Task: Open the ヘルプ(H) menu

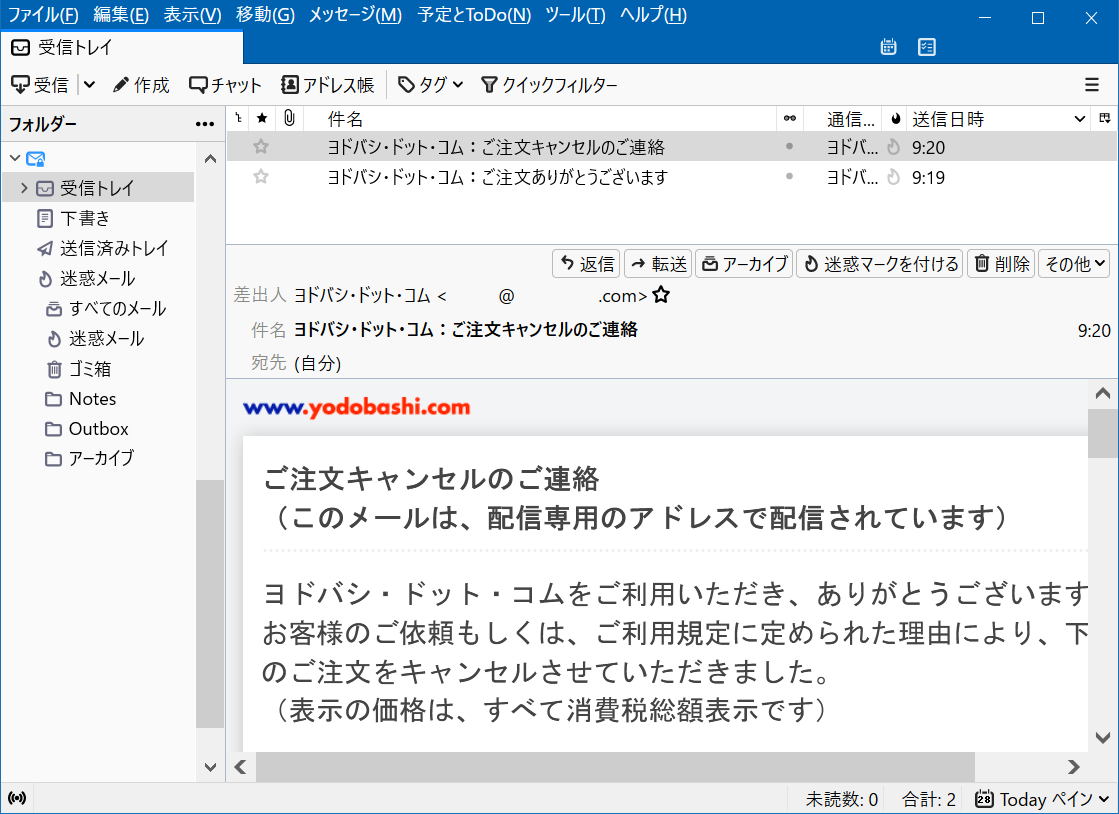Action: coord(653,15)
